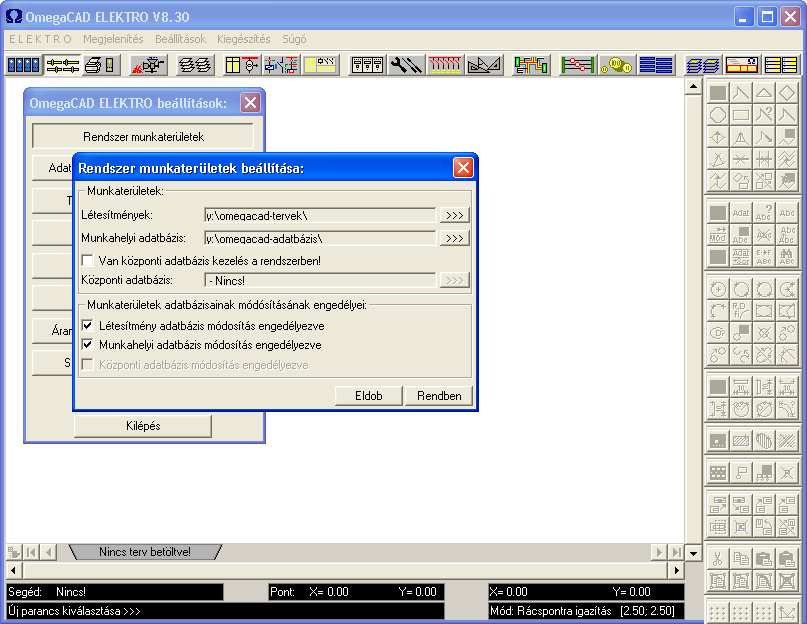Click the copy pages icon in the palette
Viewport: 807px width, 624px height.
tap(741, 559)
